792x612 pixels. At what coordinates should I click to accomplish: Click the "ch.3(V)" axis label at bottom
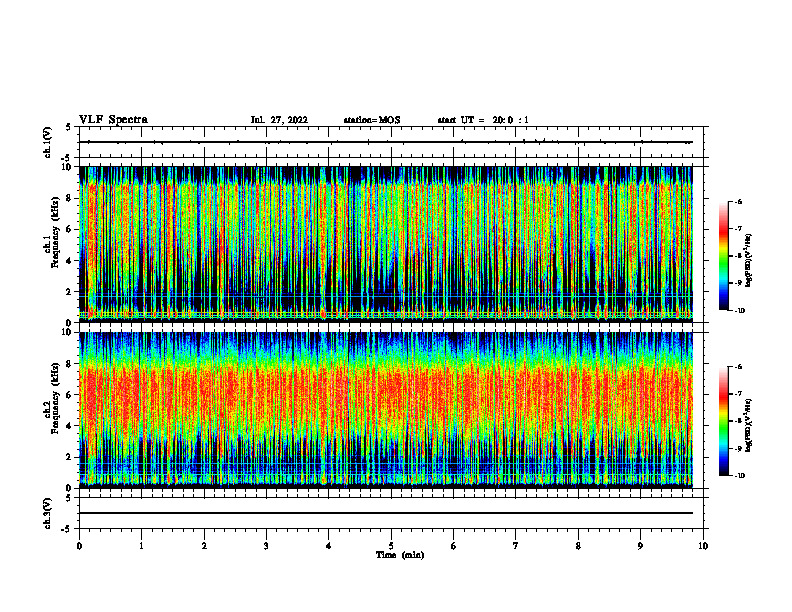coord(47,513)
